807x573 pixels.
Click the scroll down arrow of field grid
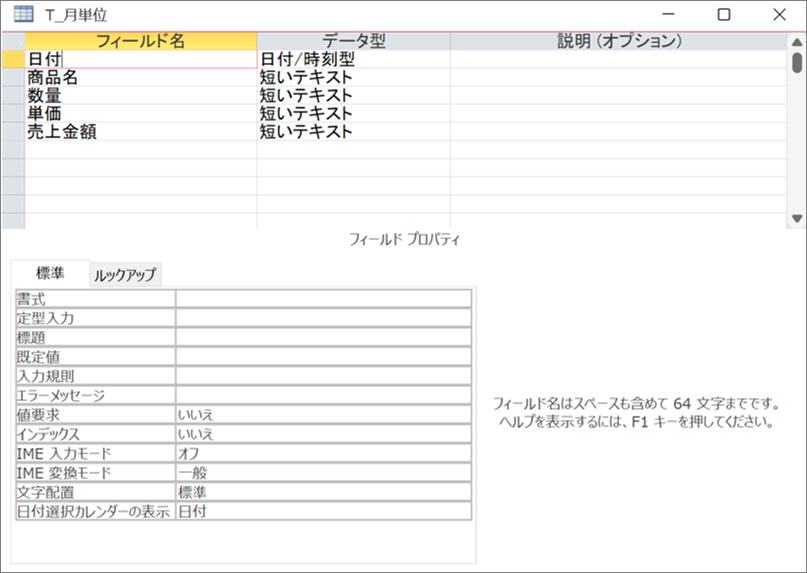coord(797,218)
